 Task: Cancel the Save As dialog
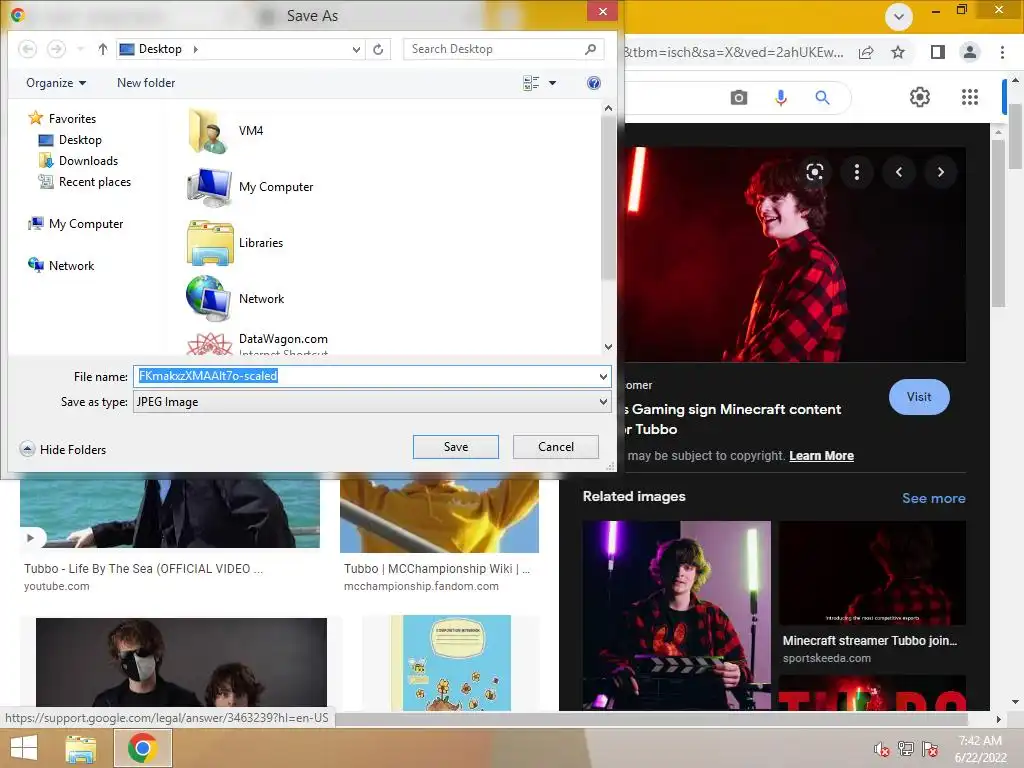tap(556, 447)
